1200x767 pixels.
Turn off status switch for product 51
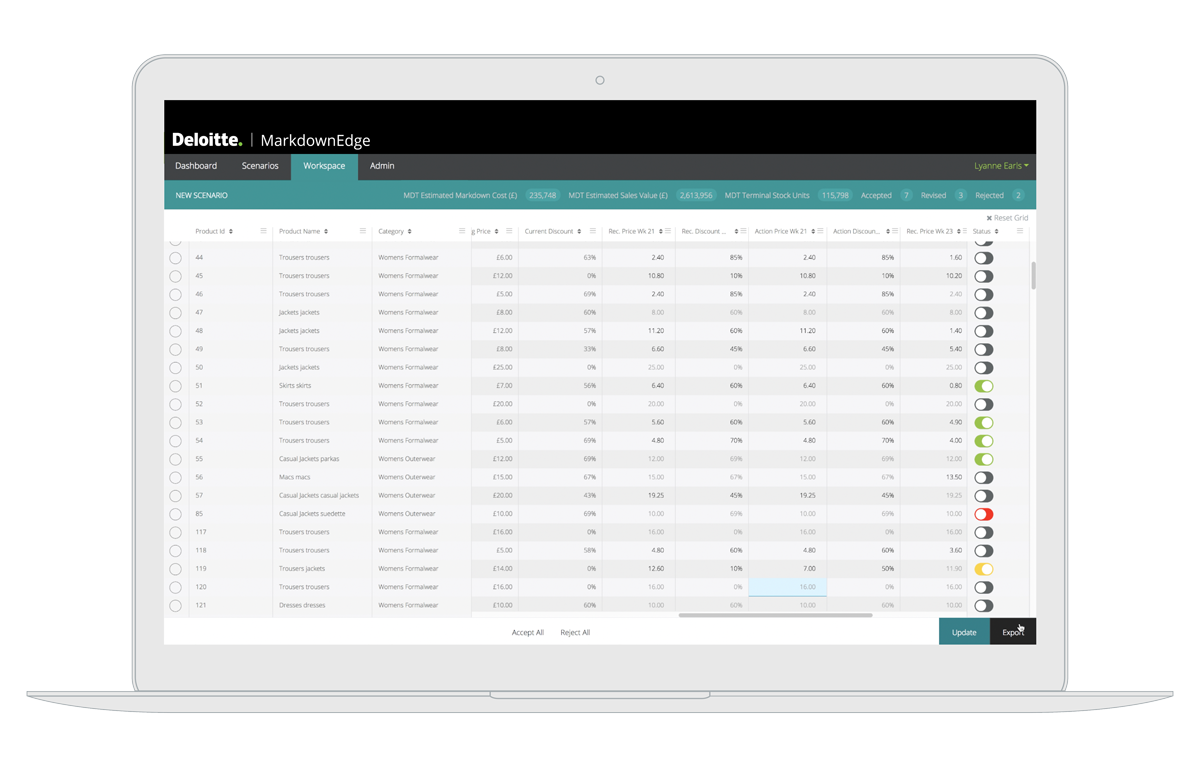tap(984, 386)
